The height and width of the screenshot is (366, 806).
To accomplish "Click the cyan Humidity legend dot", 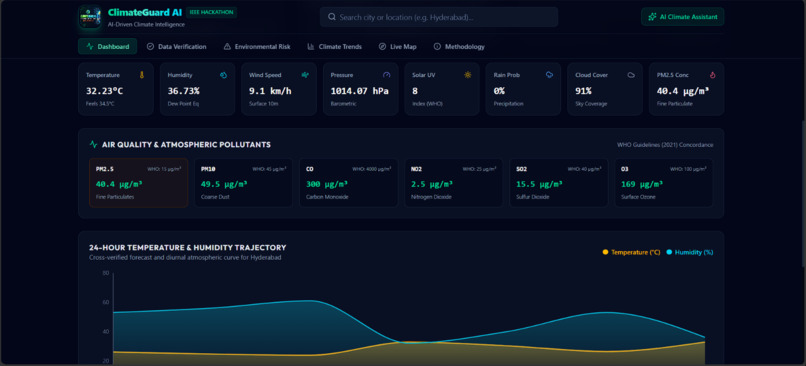I will click(669, 252).
